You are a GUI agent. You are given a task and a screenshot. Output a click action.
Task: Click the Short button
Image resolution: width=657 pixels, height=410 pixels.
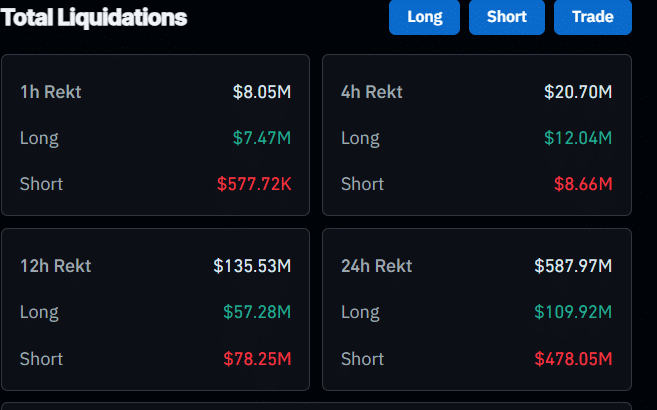(506, 17)
